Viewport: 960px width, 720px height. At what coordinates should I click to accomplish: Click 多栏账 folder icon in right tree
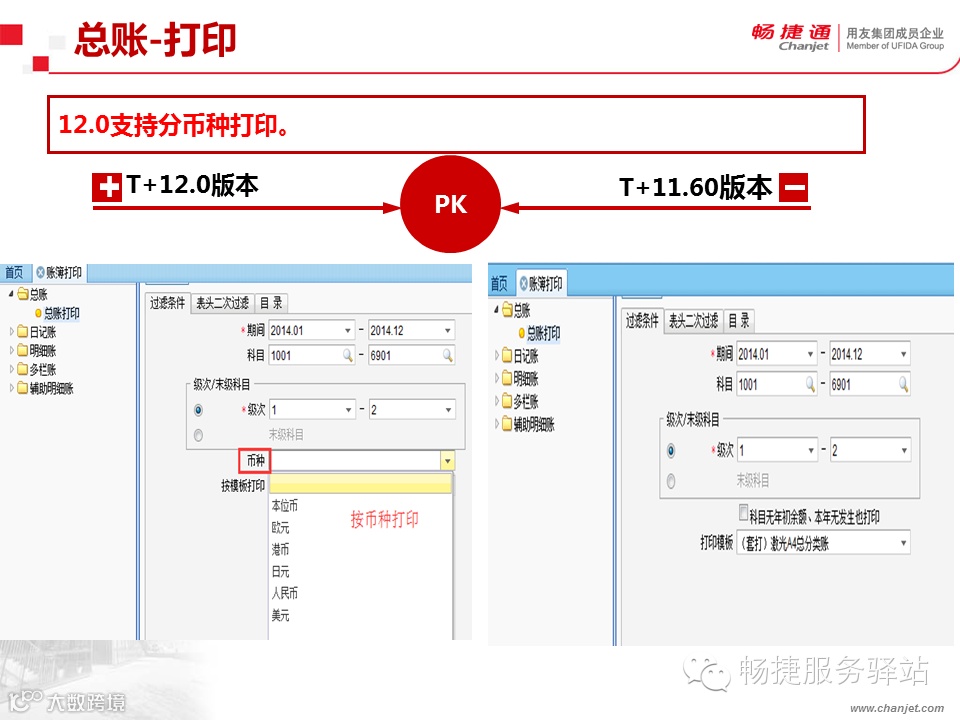[x=507, y=401]
